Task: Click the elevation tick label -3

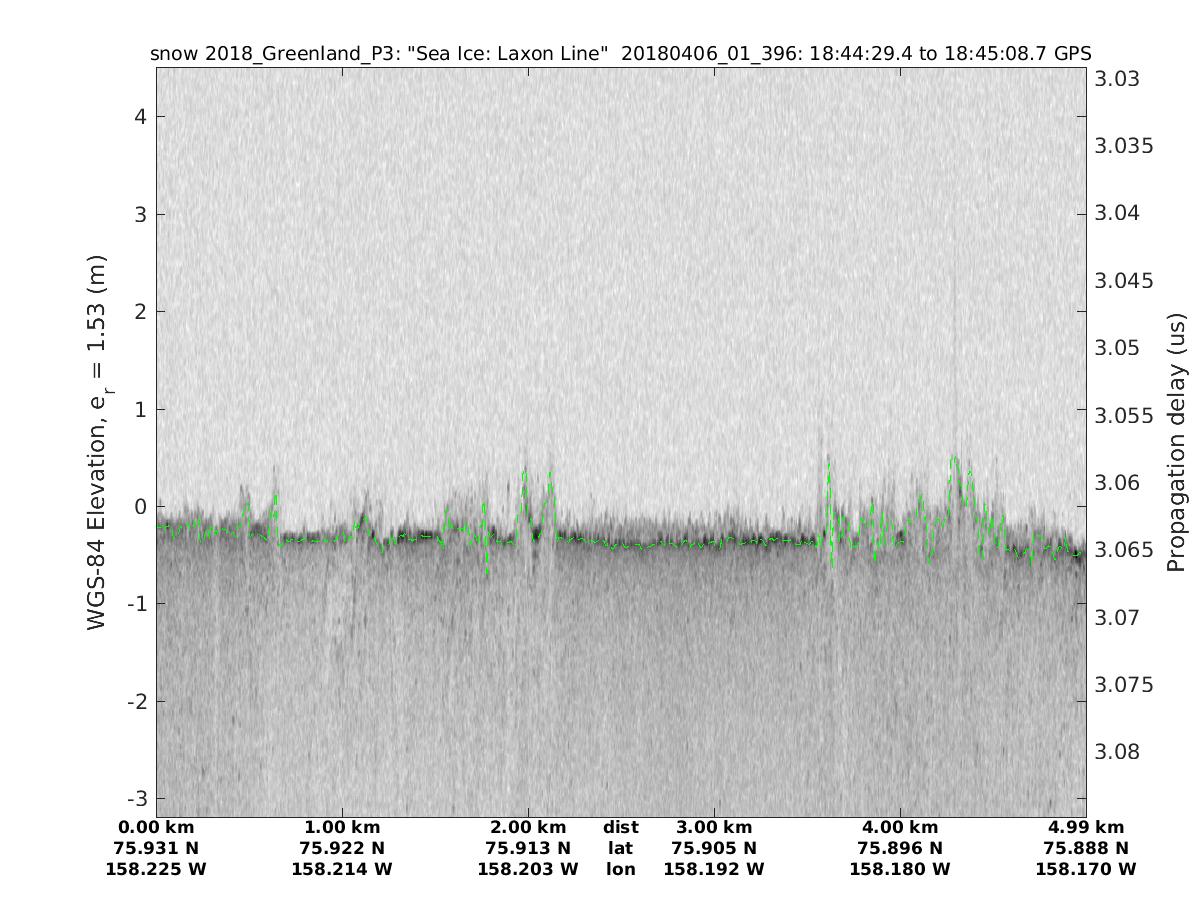Action: pyautogui.click(x=135, y=798)
